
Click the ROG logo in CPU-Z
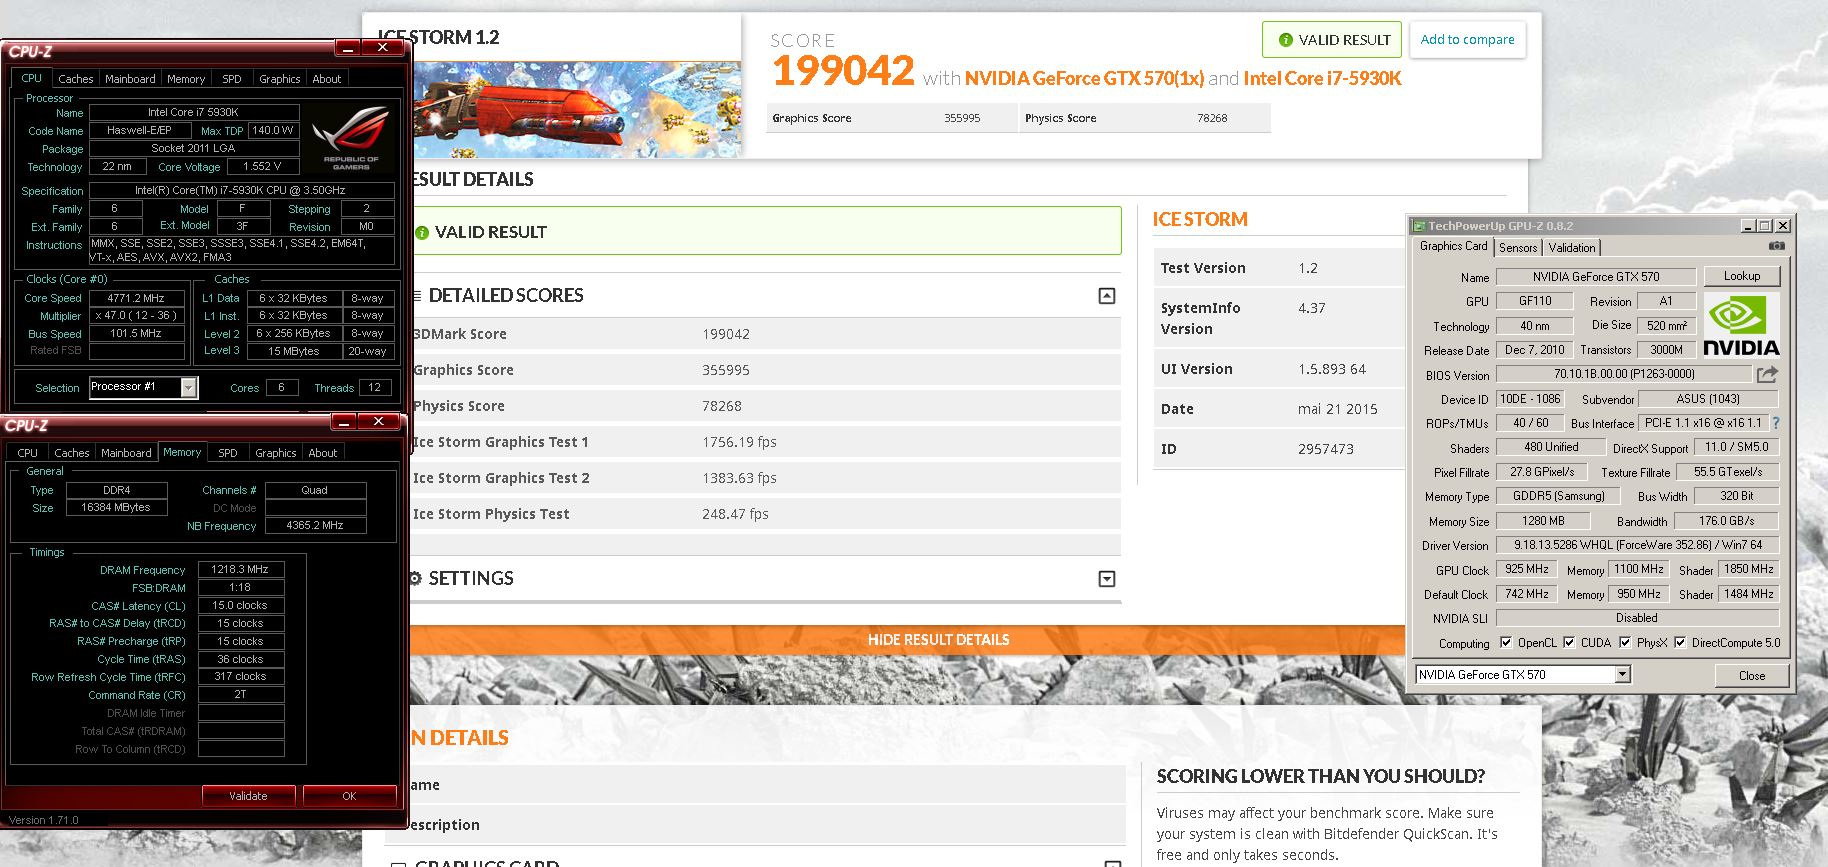pyautogui.click(x=350, y=139)
